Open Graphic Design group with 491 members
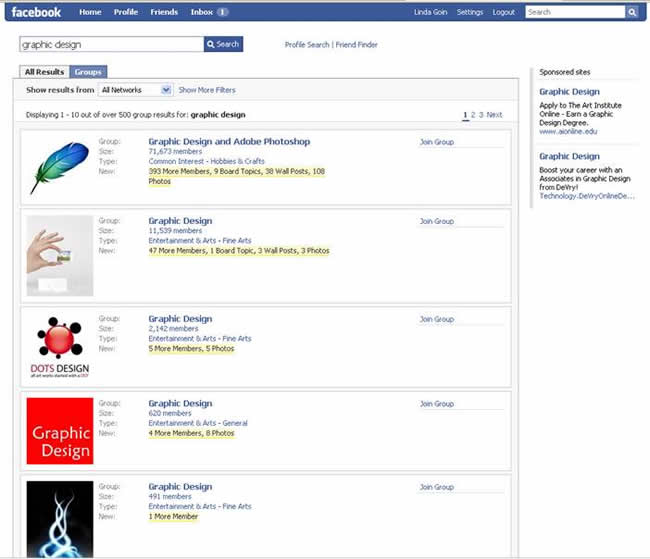 pyautogui.click(x=180, y=486)
